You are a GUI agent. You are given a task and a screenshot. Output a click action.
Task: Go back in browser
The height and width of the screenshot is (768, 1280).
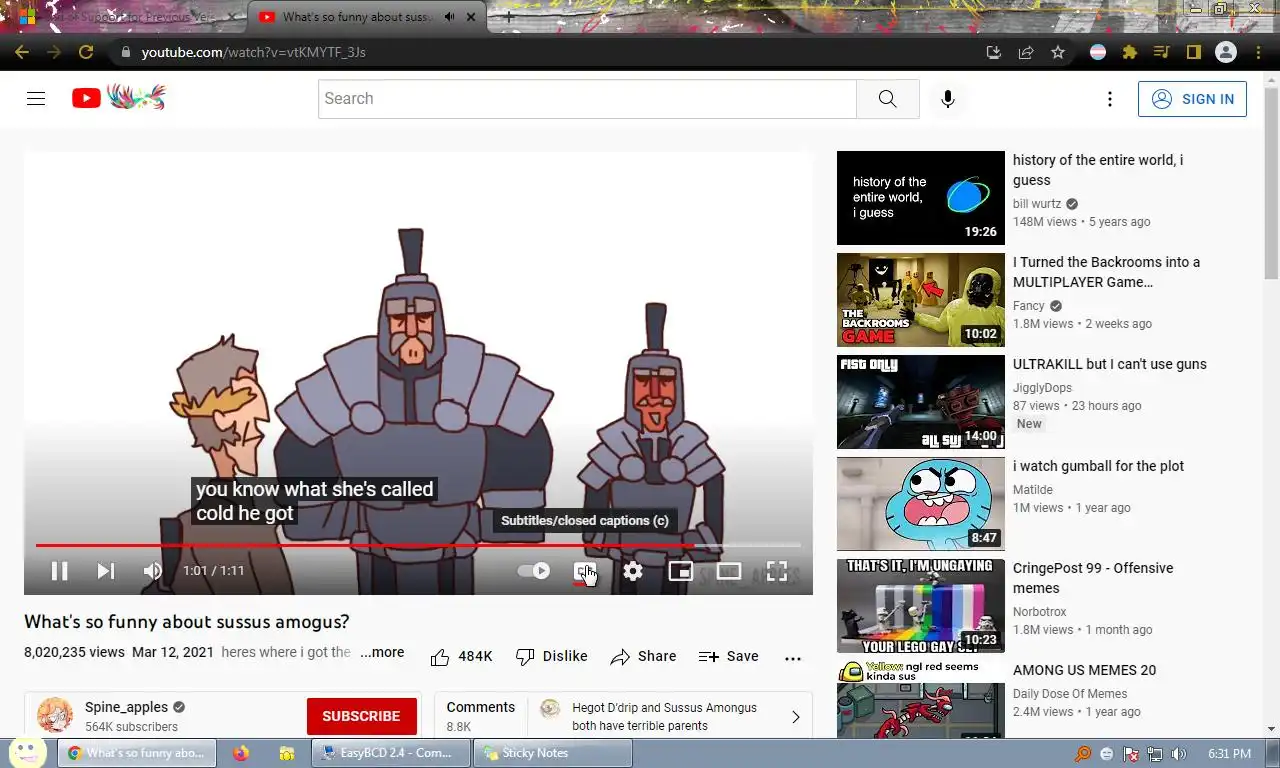(22, 52)
